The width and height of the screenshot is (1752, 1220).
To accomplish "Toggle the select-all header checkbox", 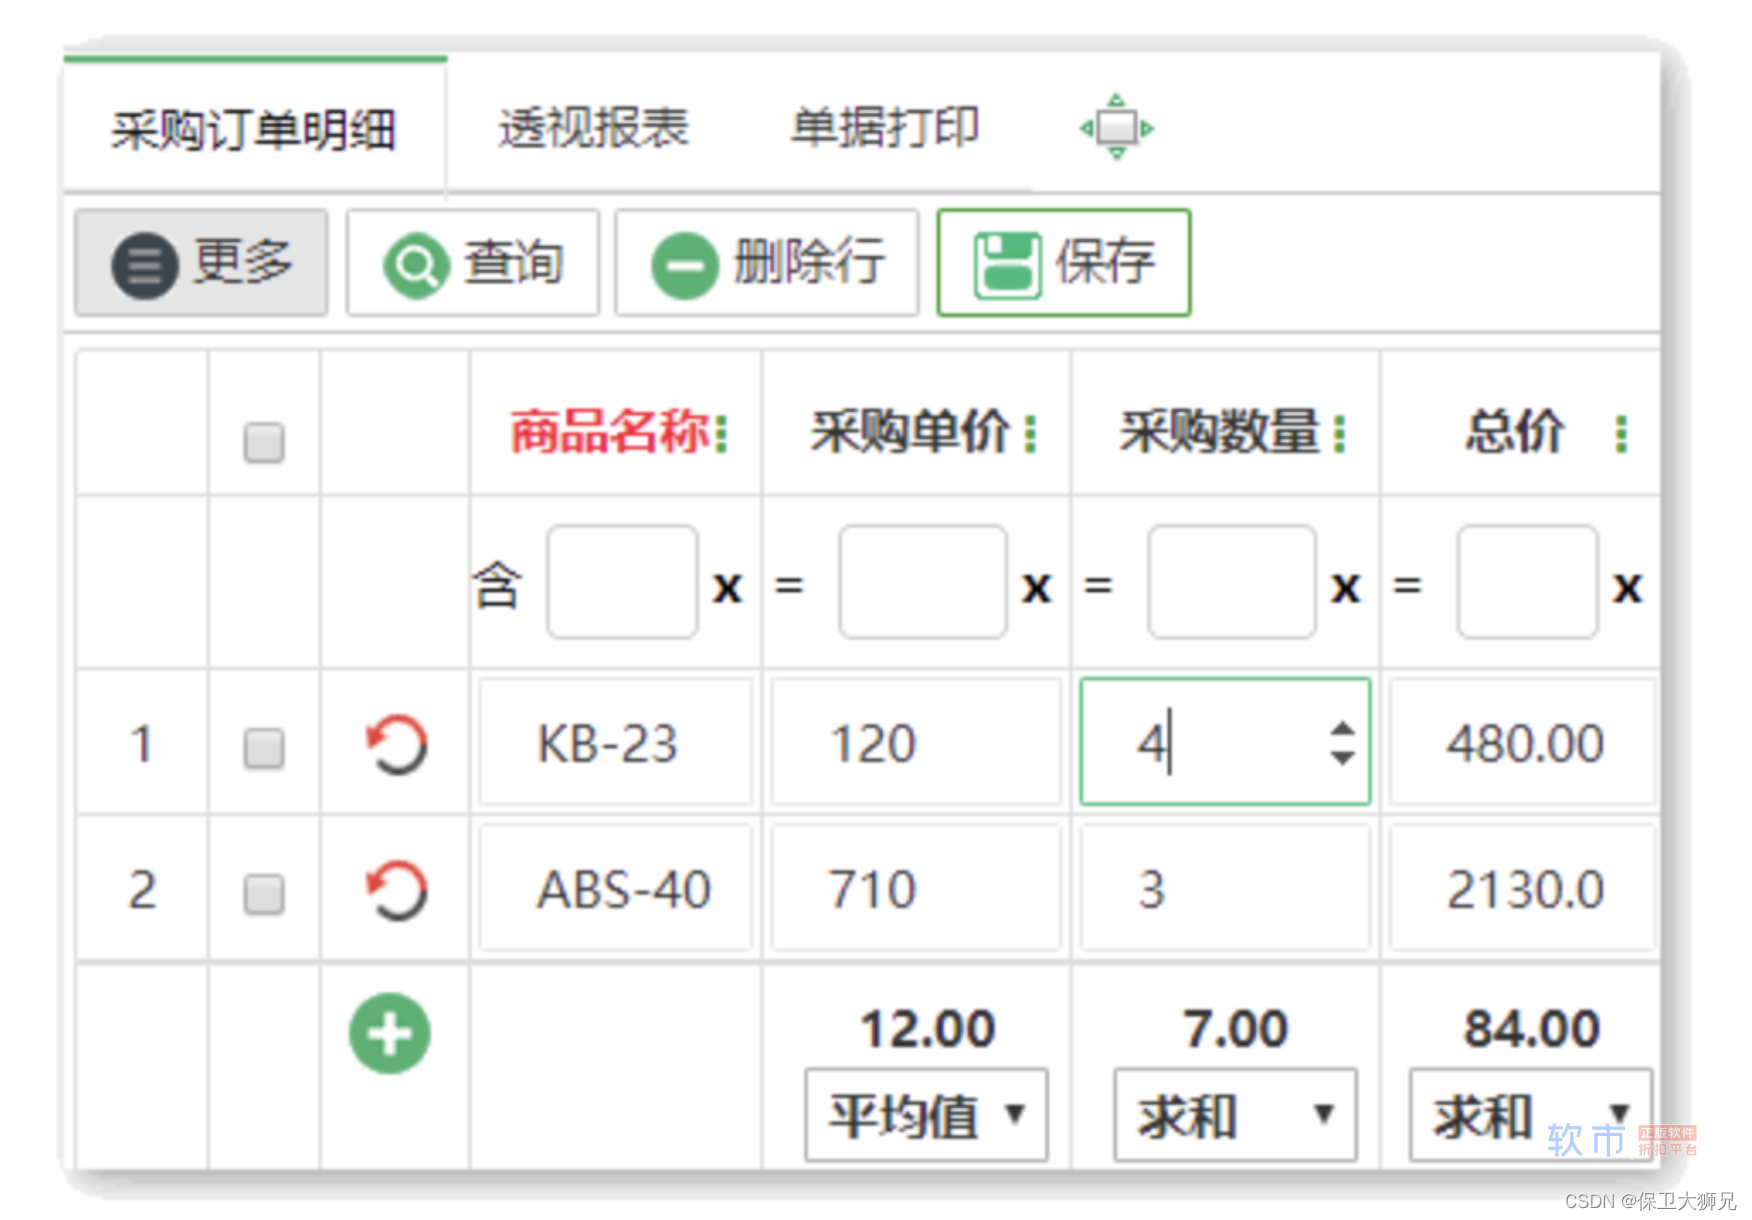I will coord(264,442).
